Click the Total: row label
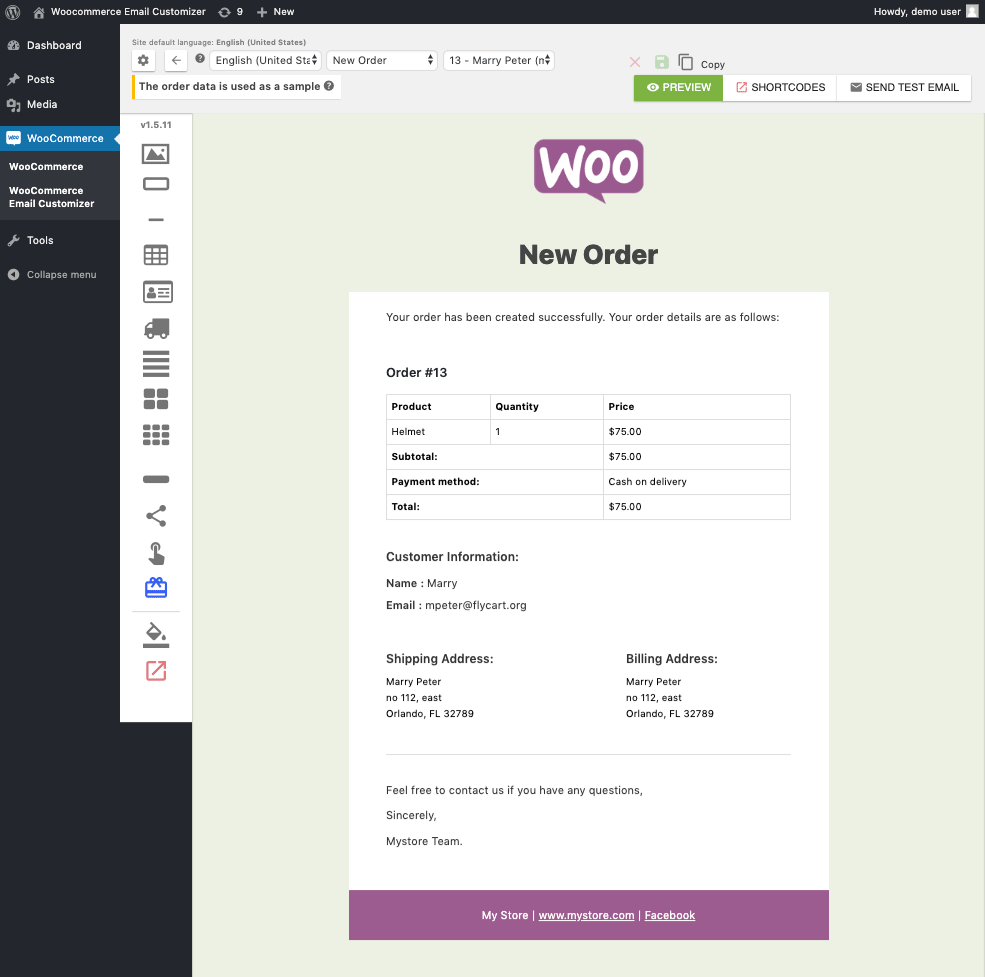 405,507
